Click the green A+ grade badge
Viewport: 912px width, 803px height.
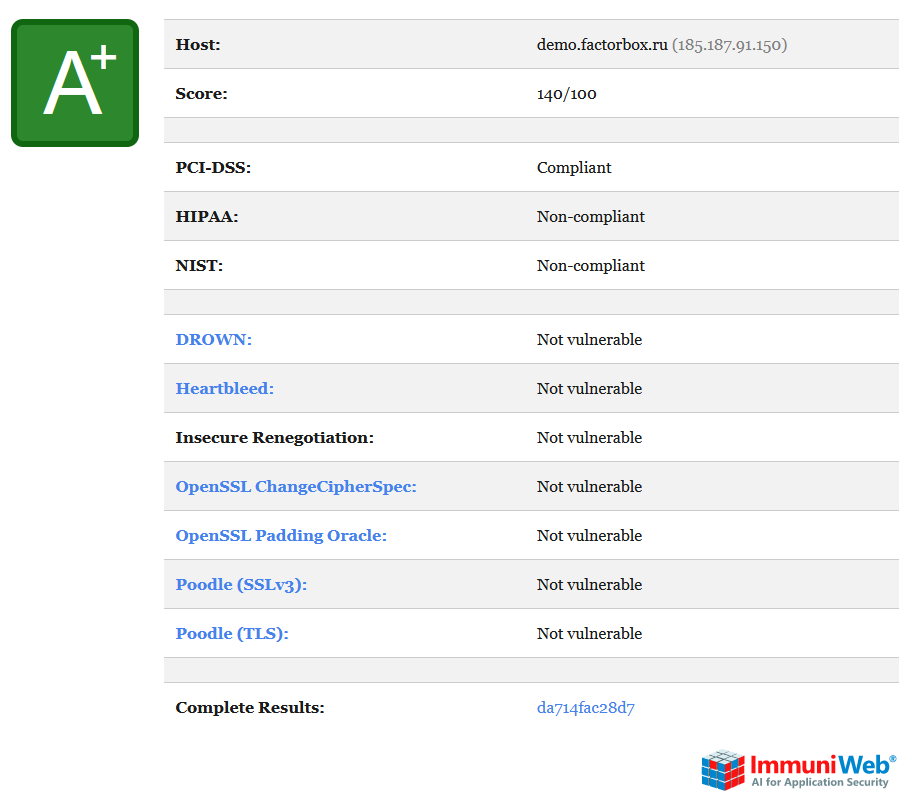[x=75, y=83]
